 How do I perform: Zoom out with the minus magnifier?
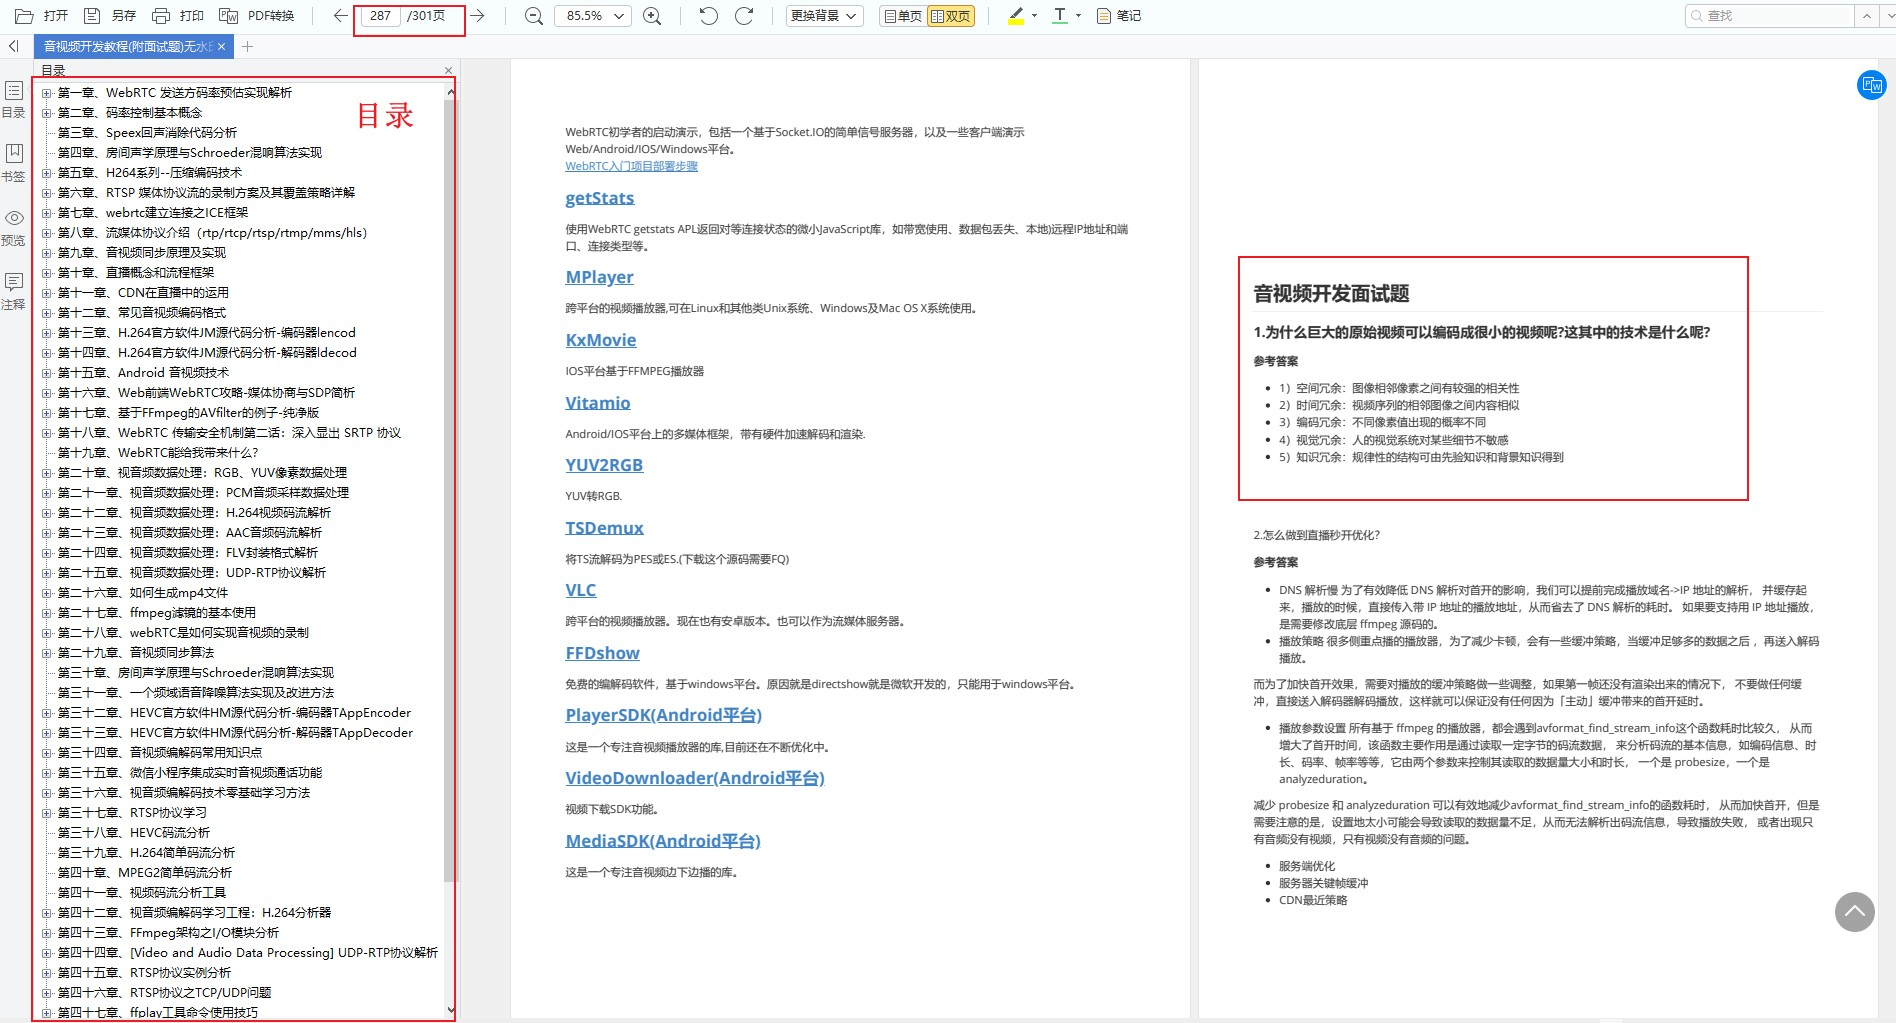tap(534, 16)
